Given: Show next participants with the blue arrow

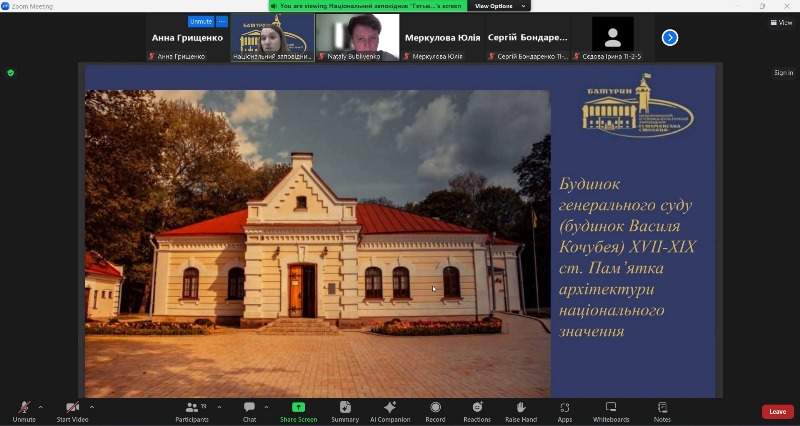Looking at the screenshot, I should pyautogui.click(x=670, y=38).
